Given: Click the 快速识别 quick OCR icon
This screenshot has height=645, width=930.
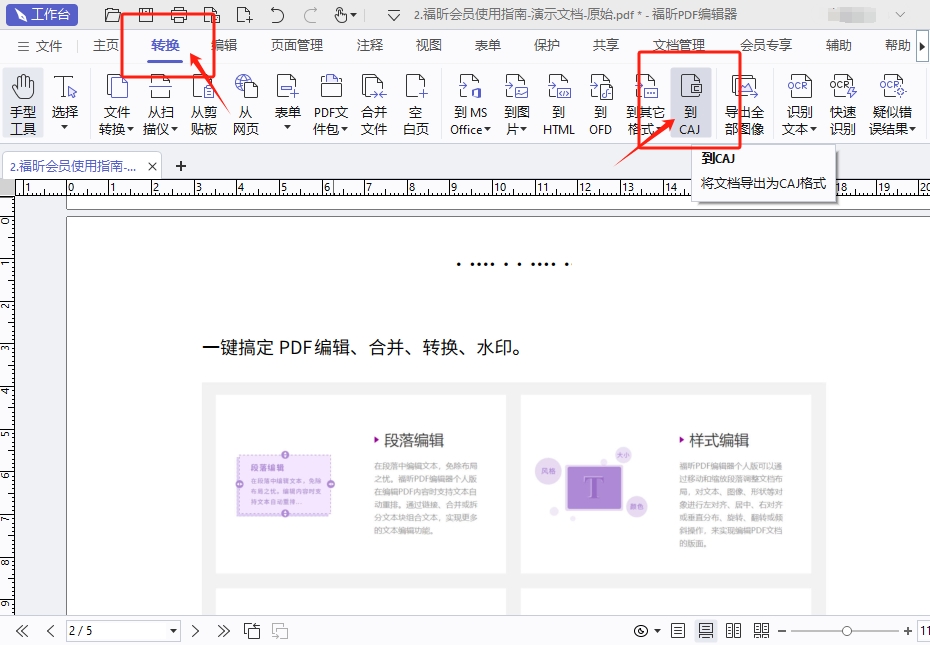Looking at the screenshot, I should 842,103.
